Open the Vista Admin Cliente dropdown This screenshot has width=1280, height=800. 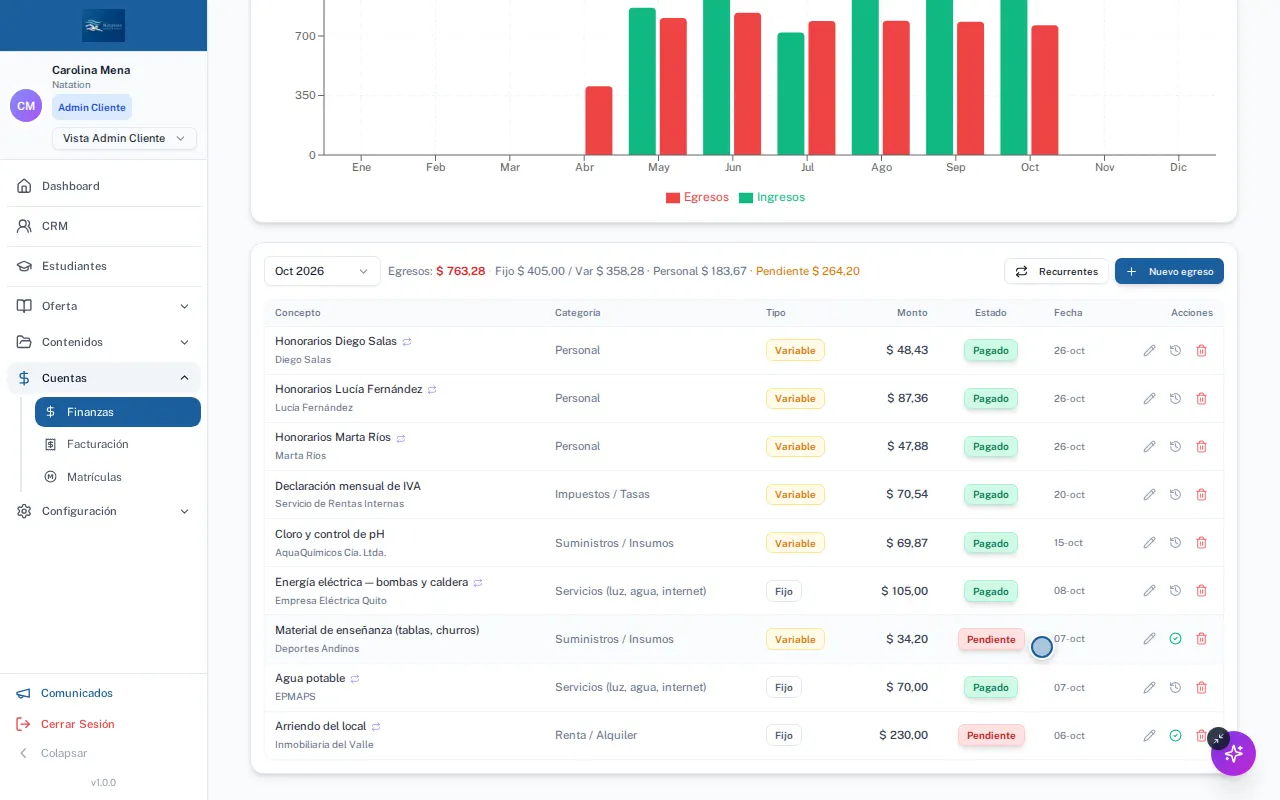(124, 138)
